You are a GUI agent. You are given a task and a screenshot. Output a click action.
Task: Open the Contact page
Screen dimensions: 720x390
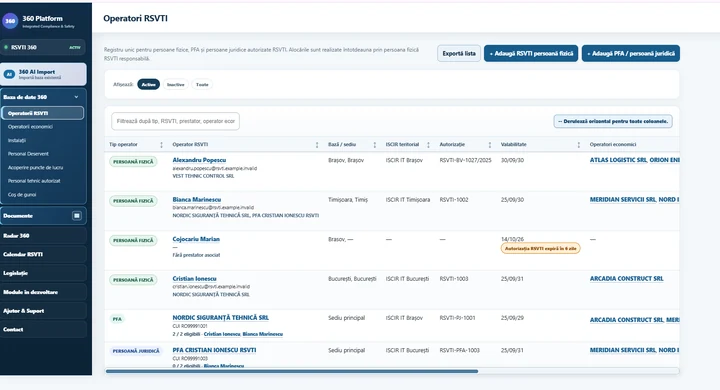coord(43,330)
